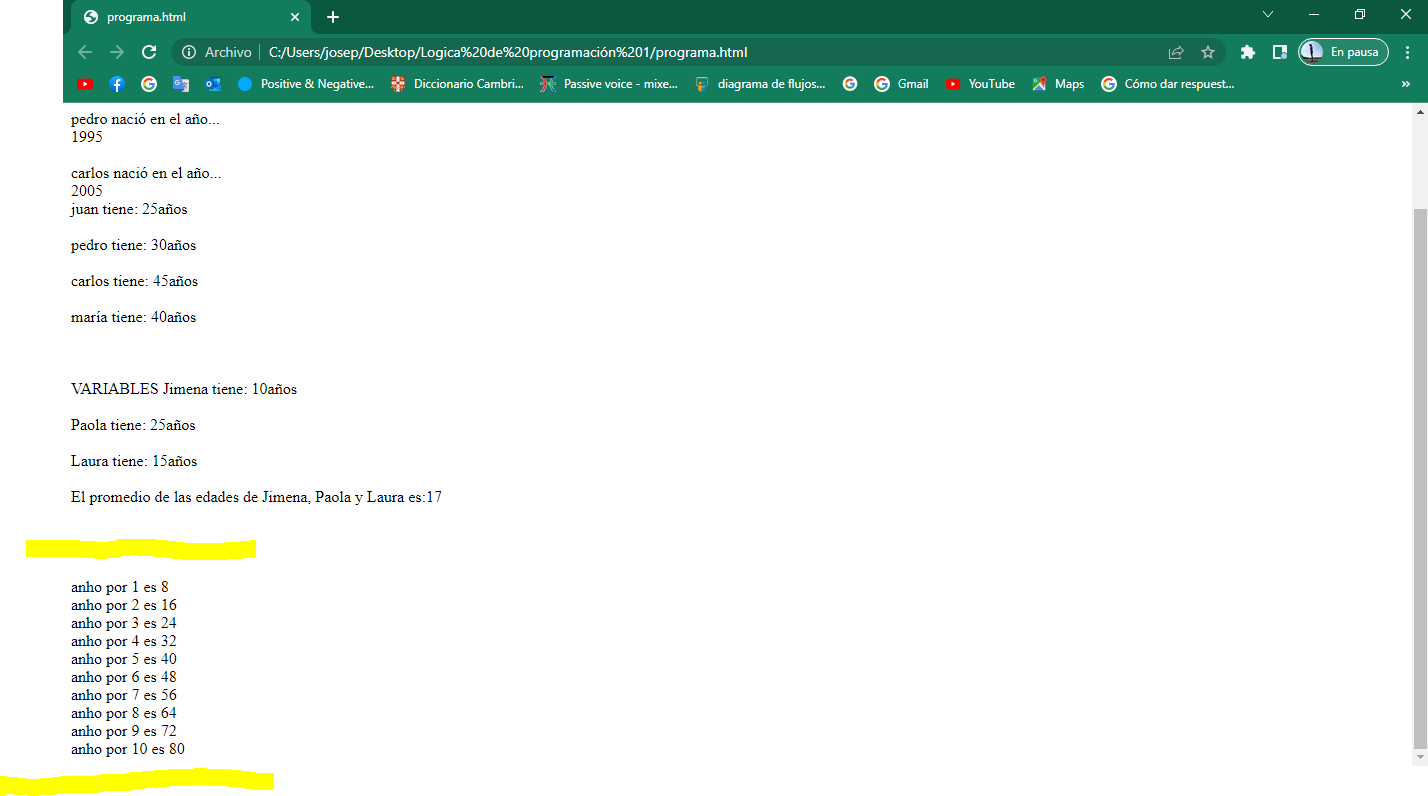Open the diagrama de flujos... bookmark
This screenshot has width=1428, height=796.
click(761, 84)
